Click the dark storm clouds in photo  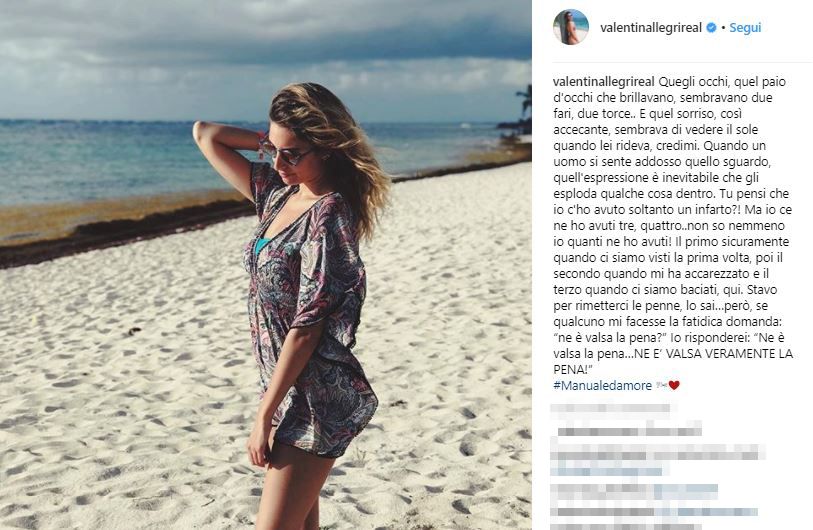(x=259, y=31)
